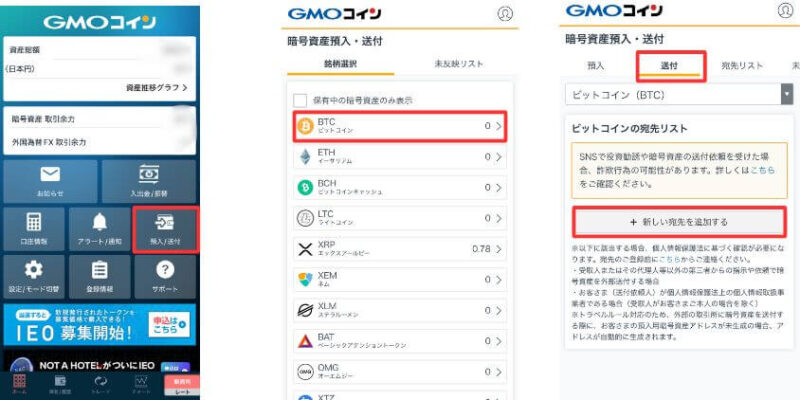Tap the 預入/送付 wallet icon

tap(165, 222)
